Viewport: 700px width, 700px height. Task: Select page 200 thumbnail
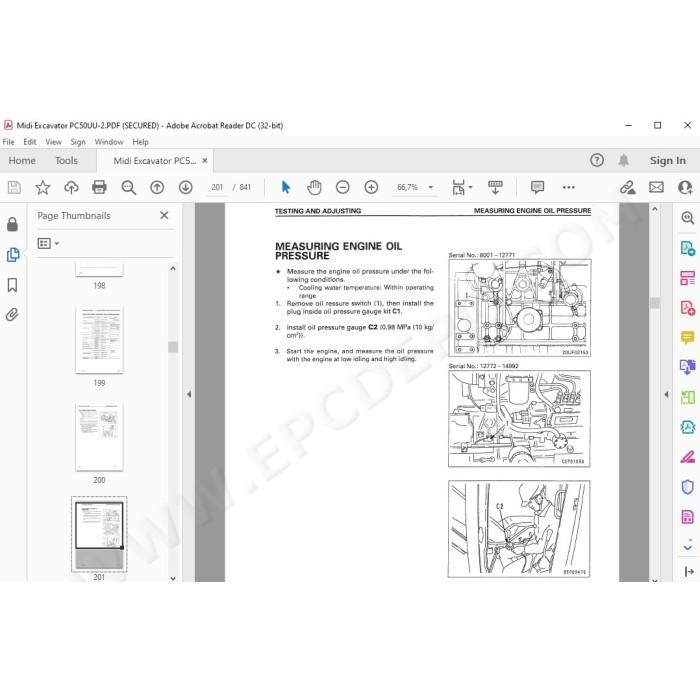click(x=99, y=437)
